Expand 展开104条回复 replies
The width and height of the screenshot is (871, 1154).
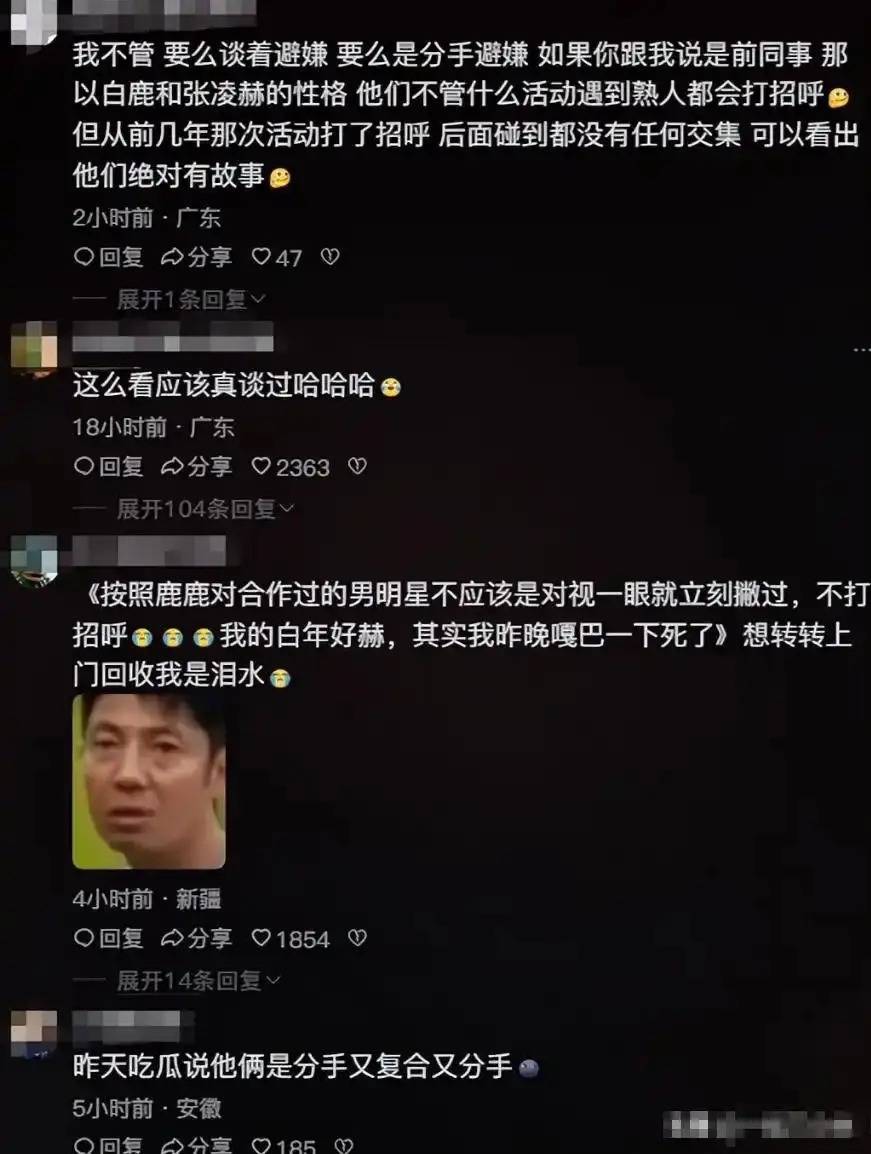point(205,509)
